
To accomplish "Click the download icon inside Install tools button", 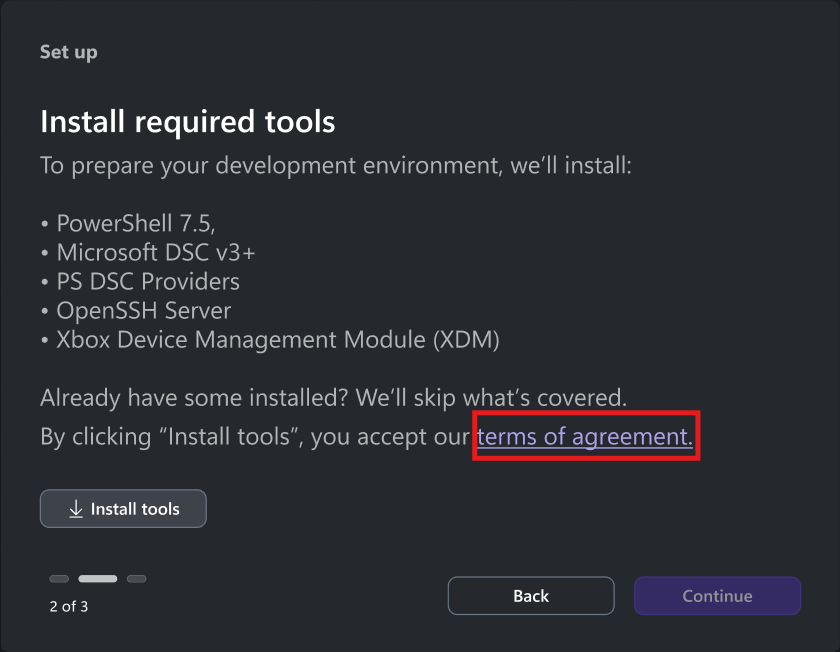I will click(76, 509).
